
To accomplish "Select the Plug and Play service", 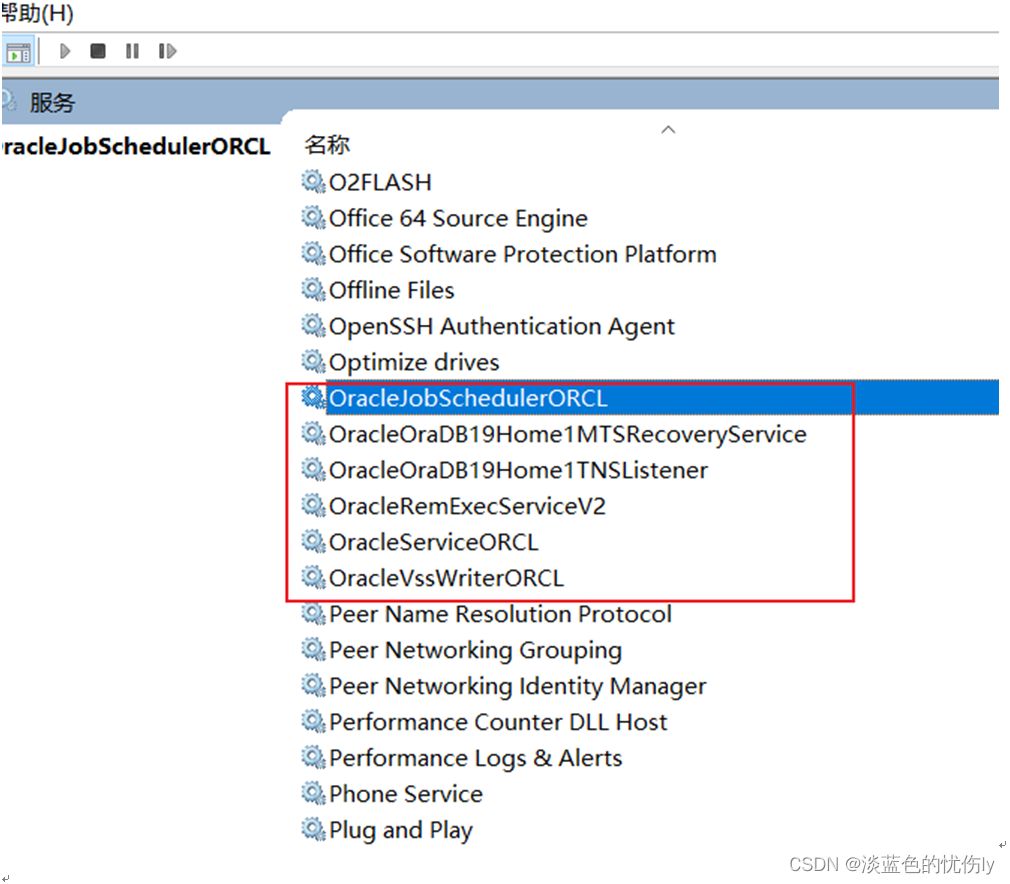I will pyautogui.click(x=401, y=831).
